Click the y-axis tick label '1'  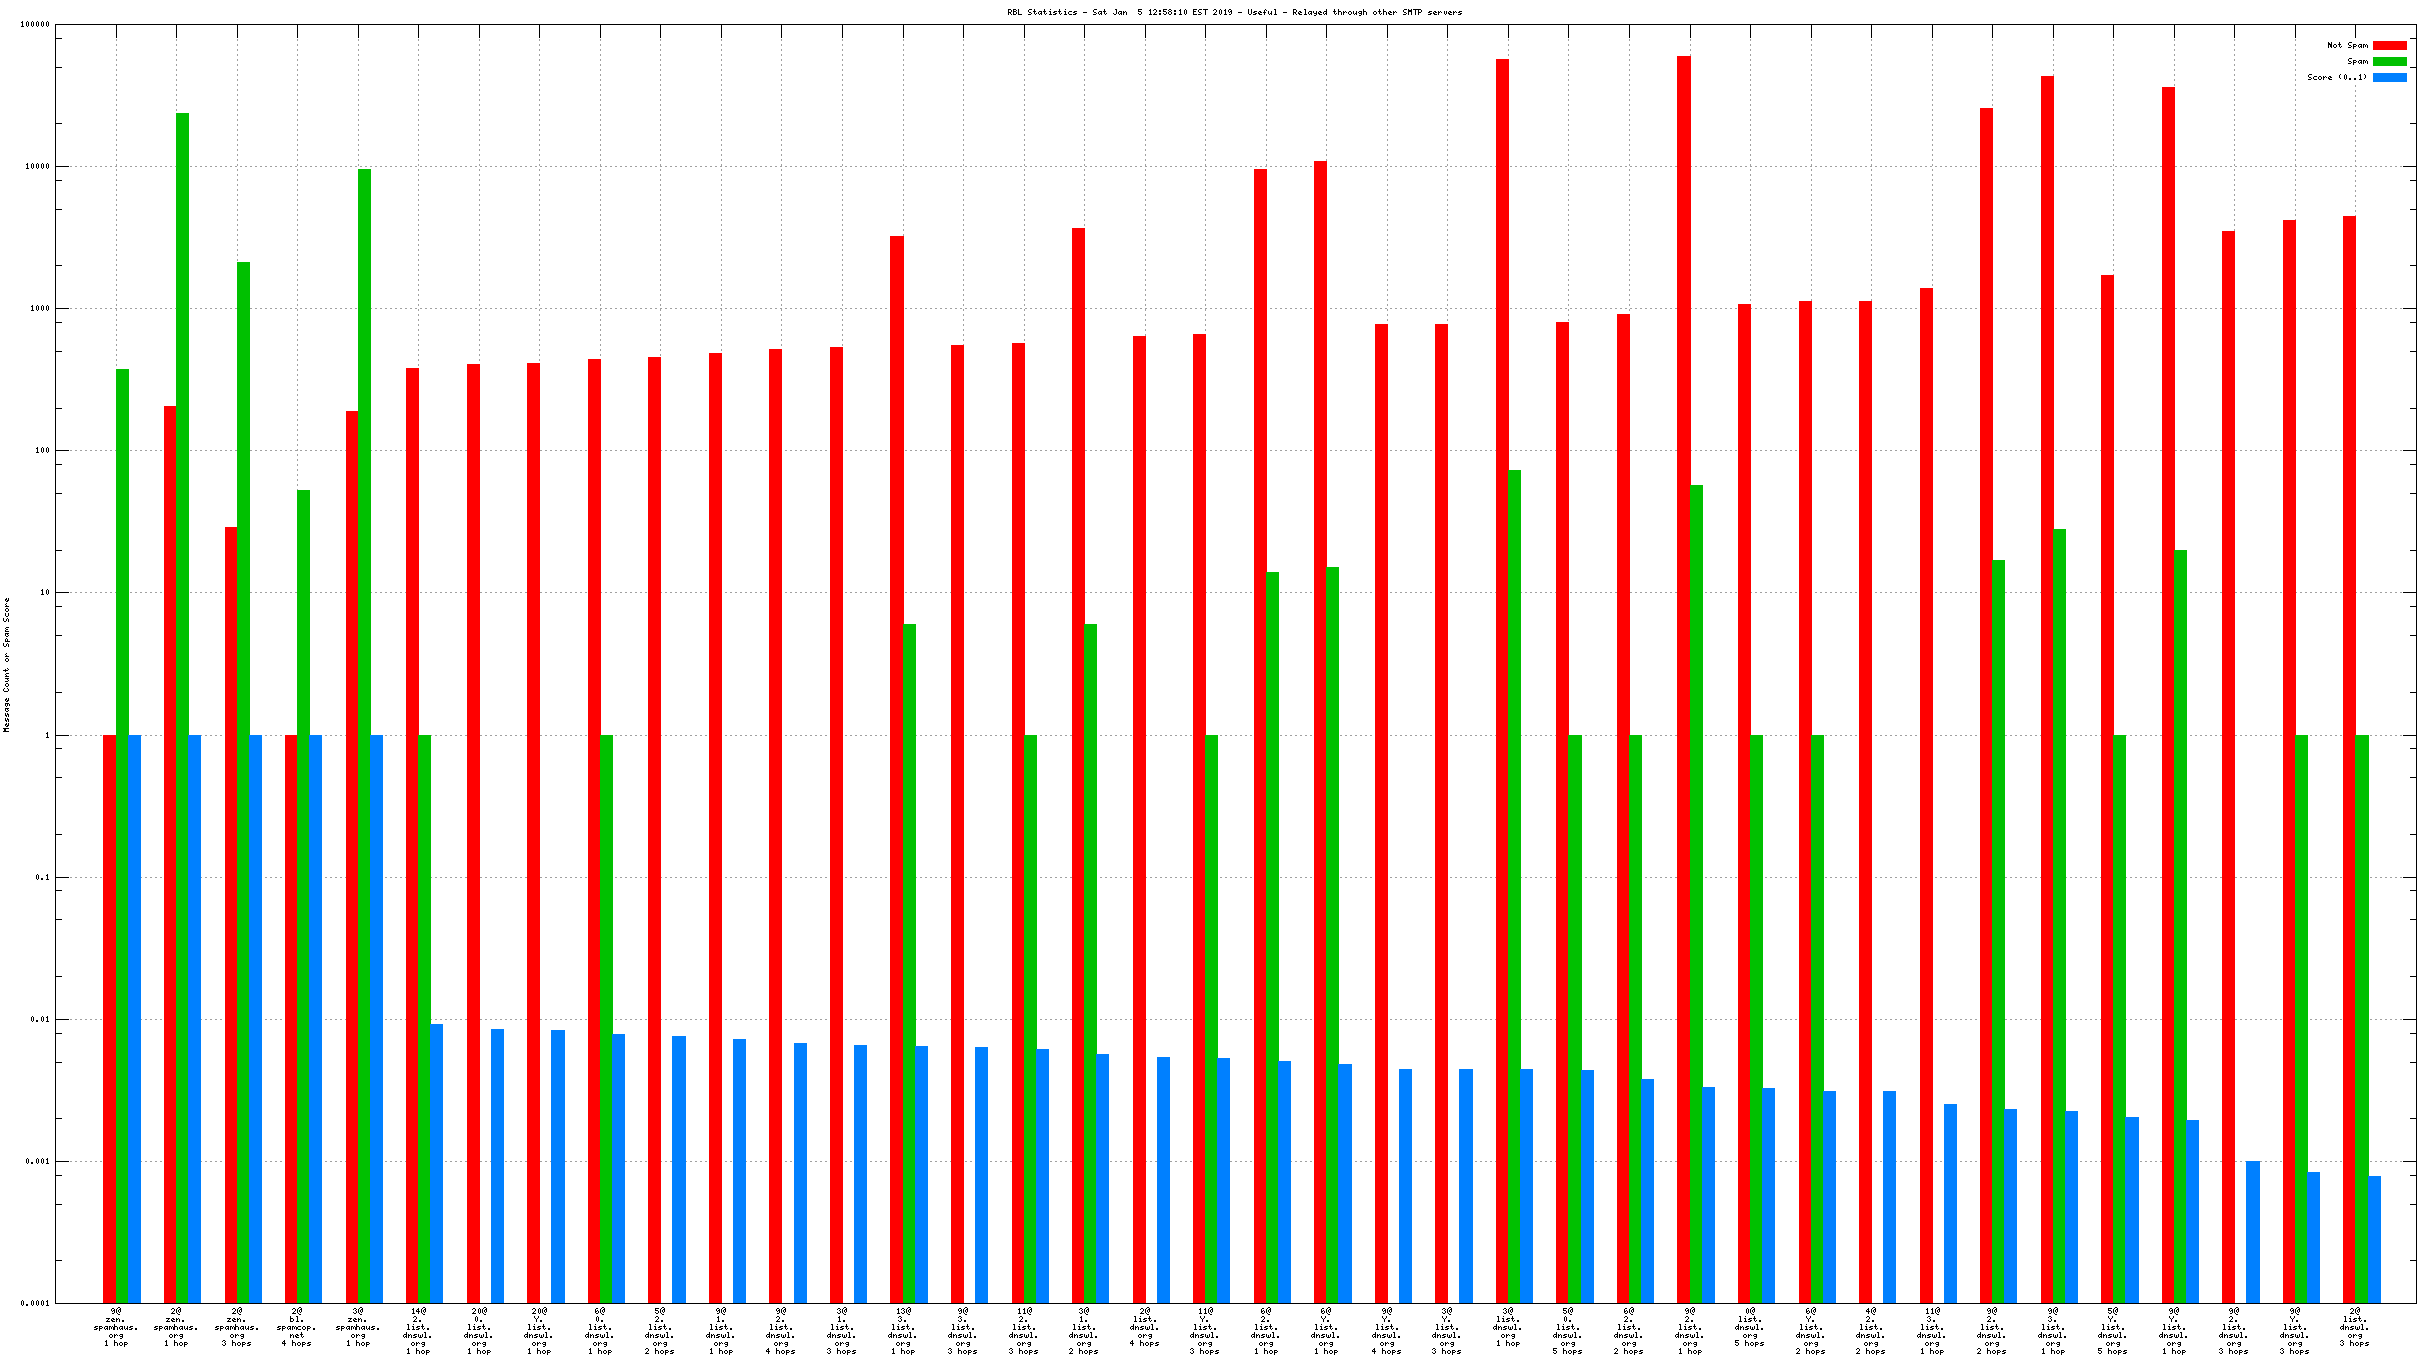point(46,735)
